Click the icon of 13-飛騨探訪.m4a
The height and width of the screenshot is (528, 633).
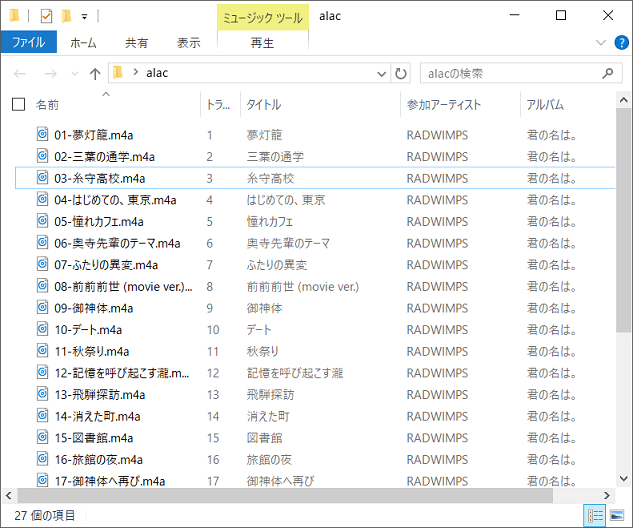coord(42,394)
